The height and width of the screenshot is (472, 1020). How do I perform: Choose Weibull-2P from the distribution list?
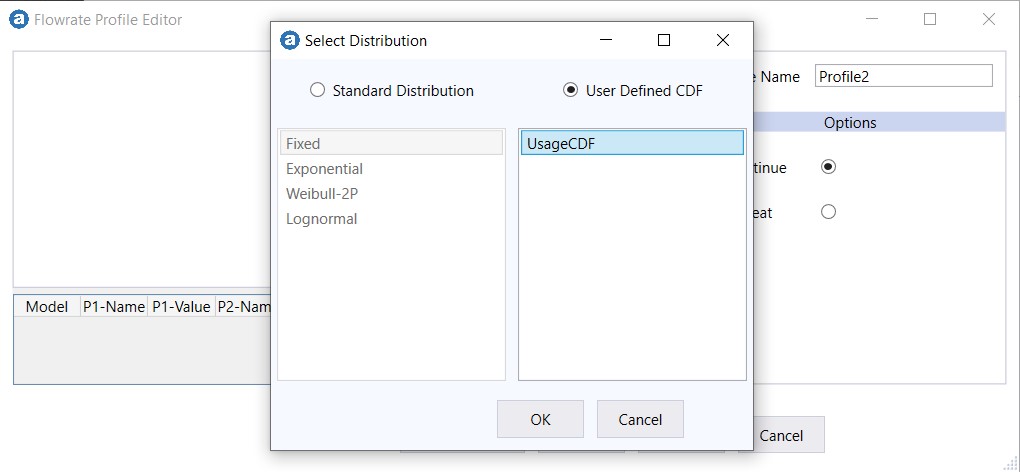pos(322,194)
